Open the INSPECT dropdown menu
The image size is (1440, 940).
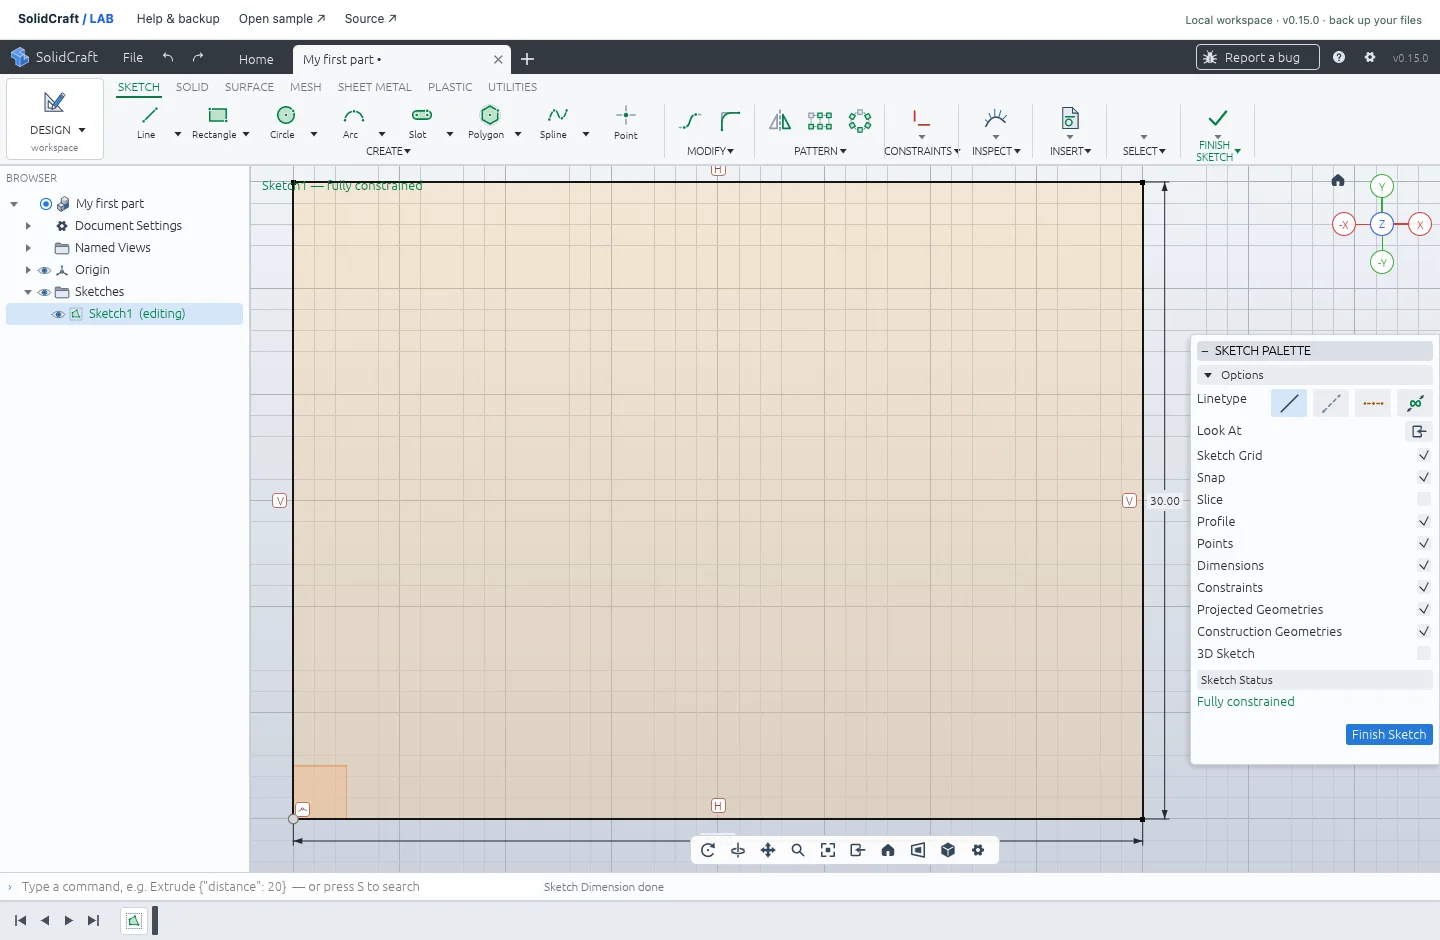[x=996, y=151]
